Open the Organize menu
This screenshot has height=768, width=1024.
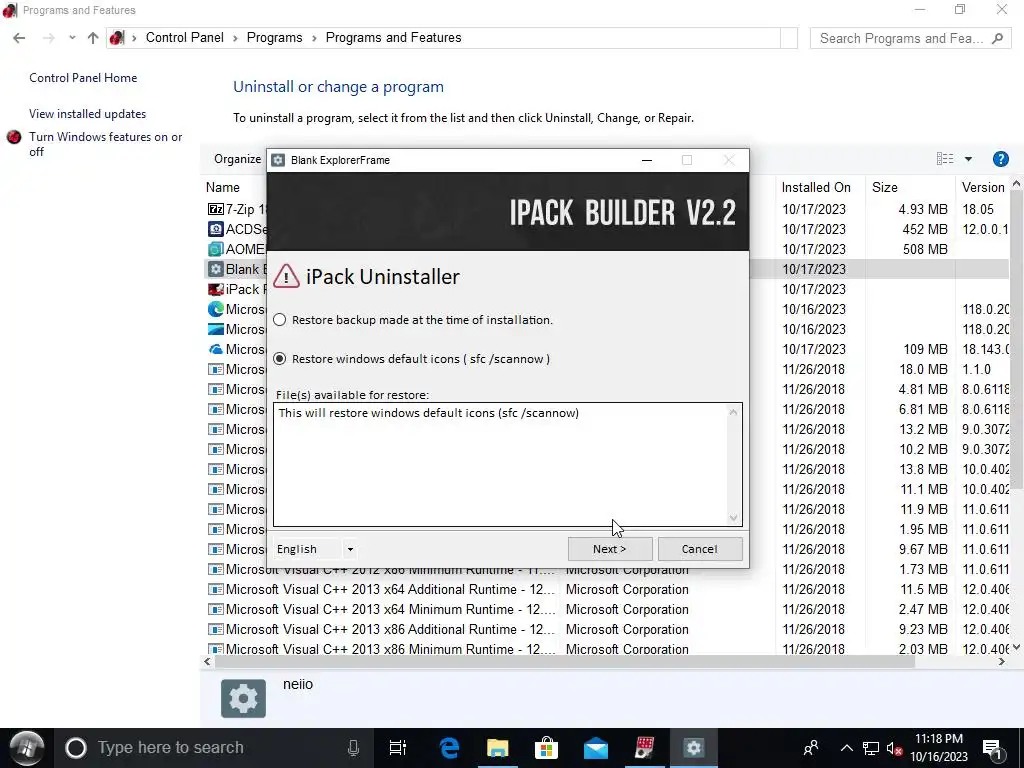click(x=238, y=159)
